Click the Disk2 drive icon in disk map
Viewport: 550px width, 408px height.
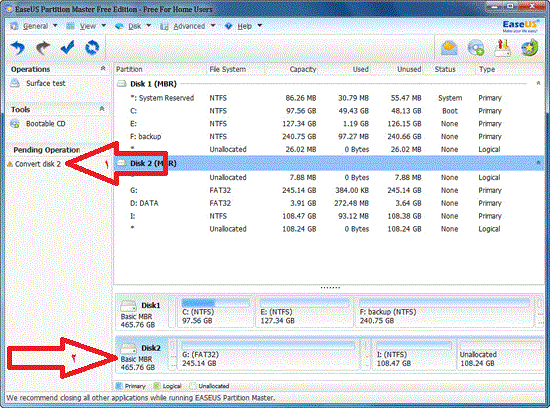[x=128, y=348]
